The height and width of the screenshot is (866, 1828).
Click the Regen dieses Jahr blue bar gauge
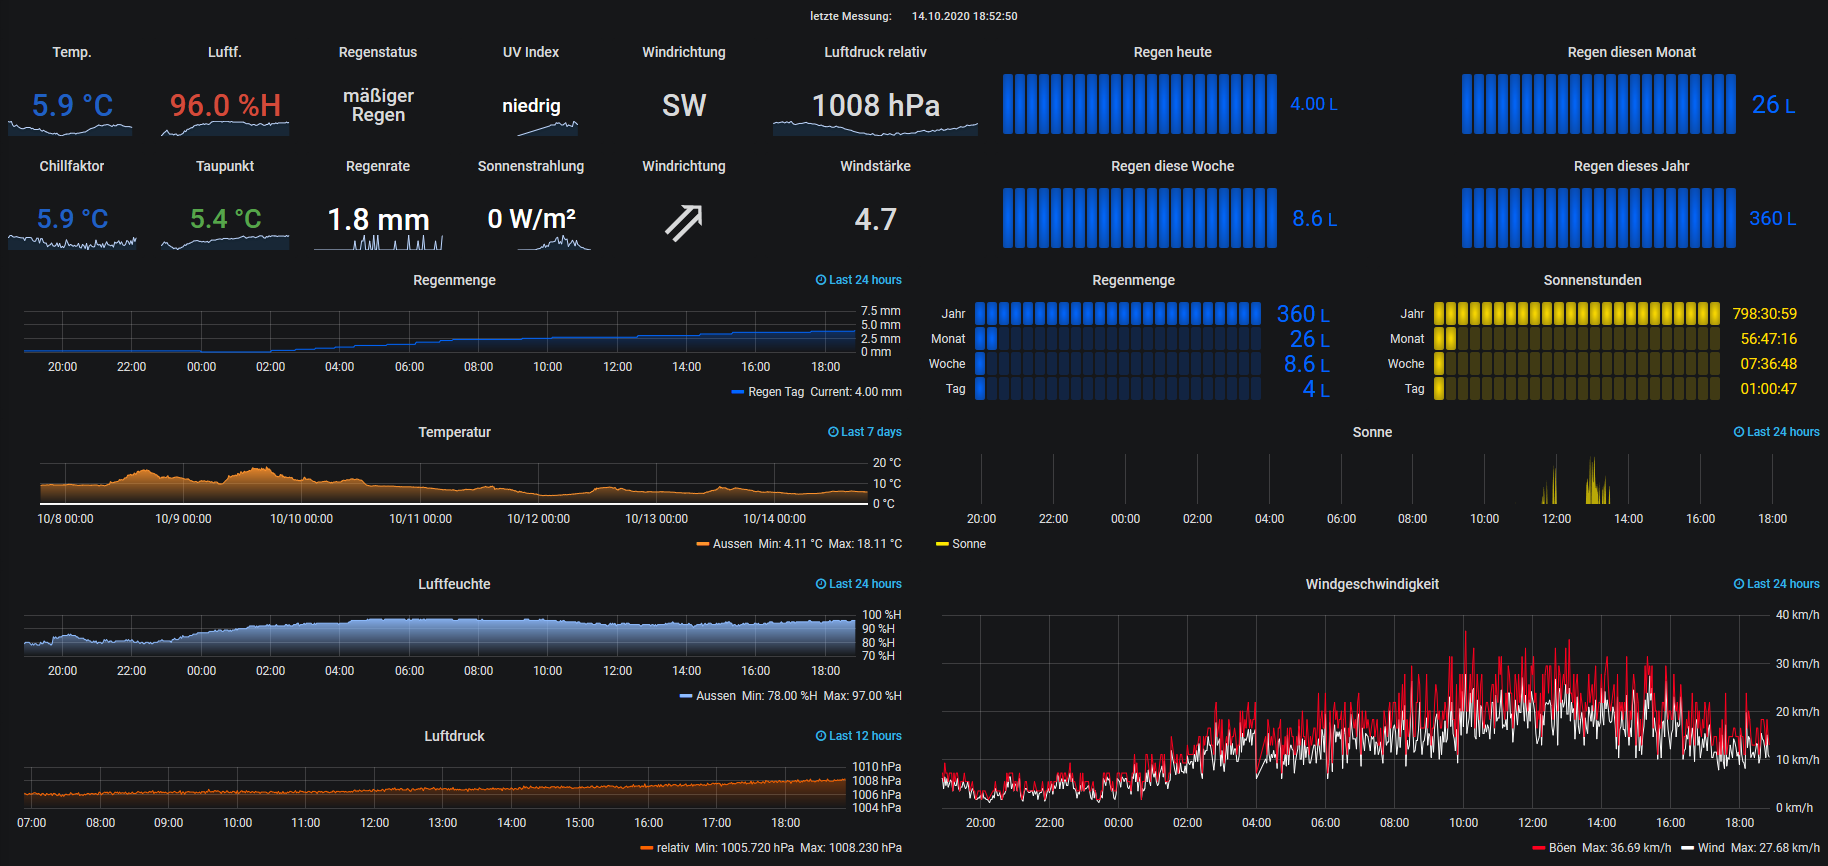(1599, 218)
